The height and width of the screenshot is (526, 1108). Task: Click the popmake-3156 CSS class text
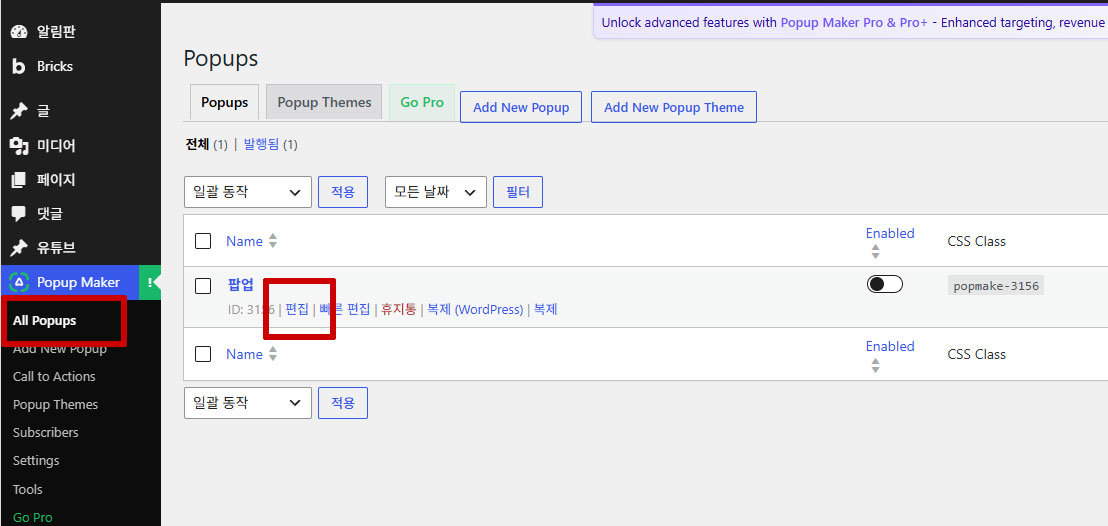pyautogui.click(x=996, y=286)
